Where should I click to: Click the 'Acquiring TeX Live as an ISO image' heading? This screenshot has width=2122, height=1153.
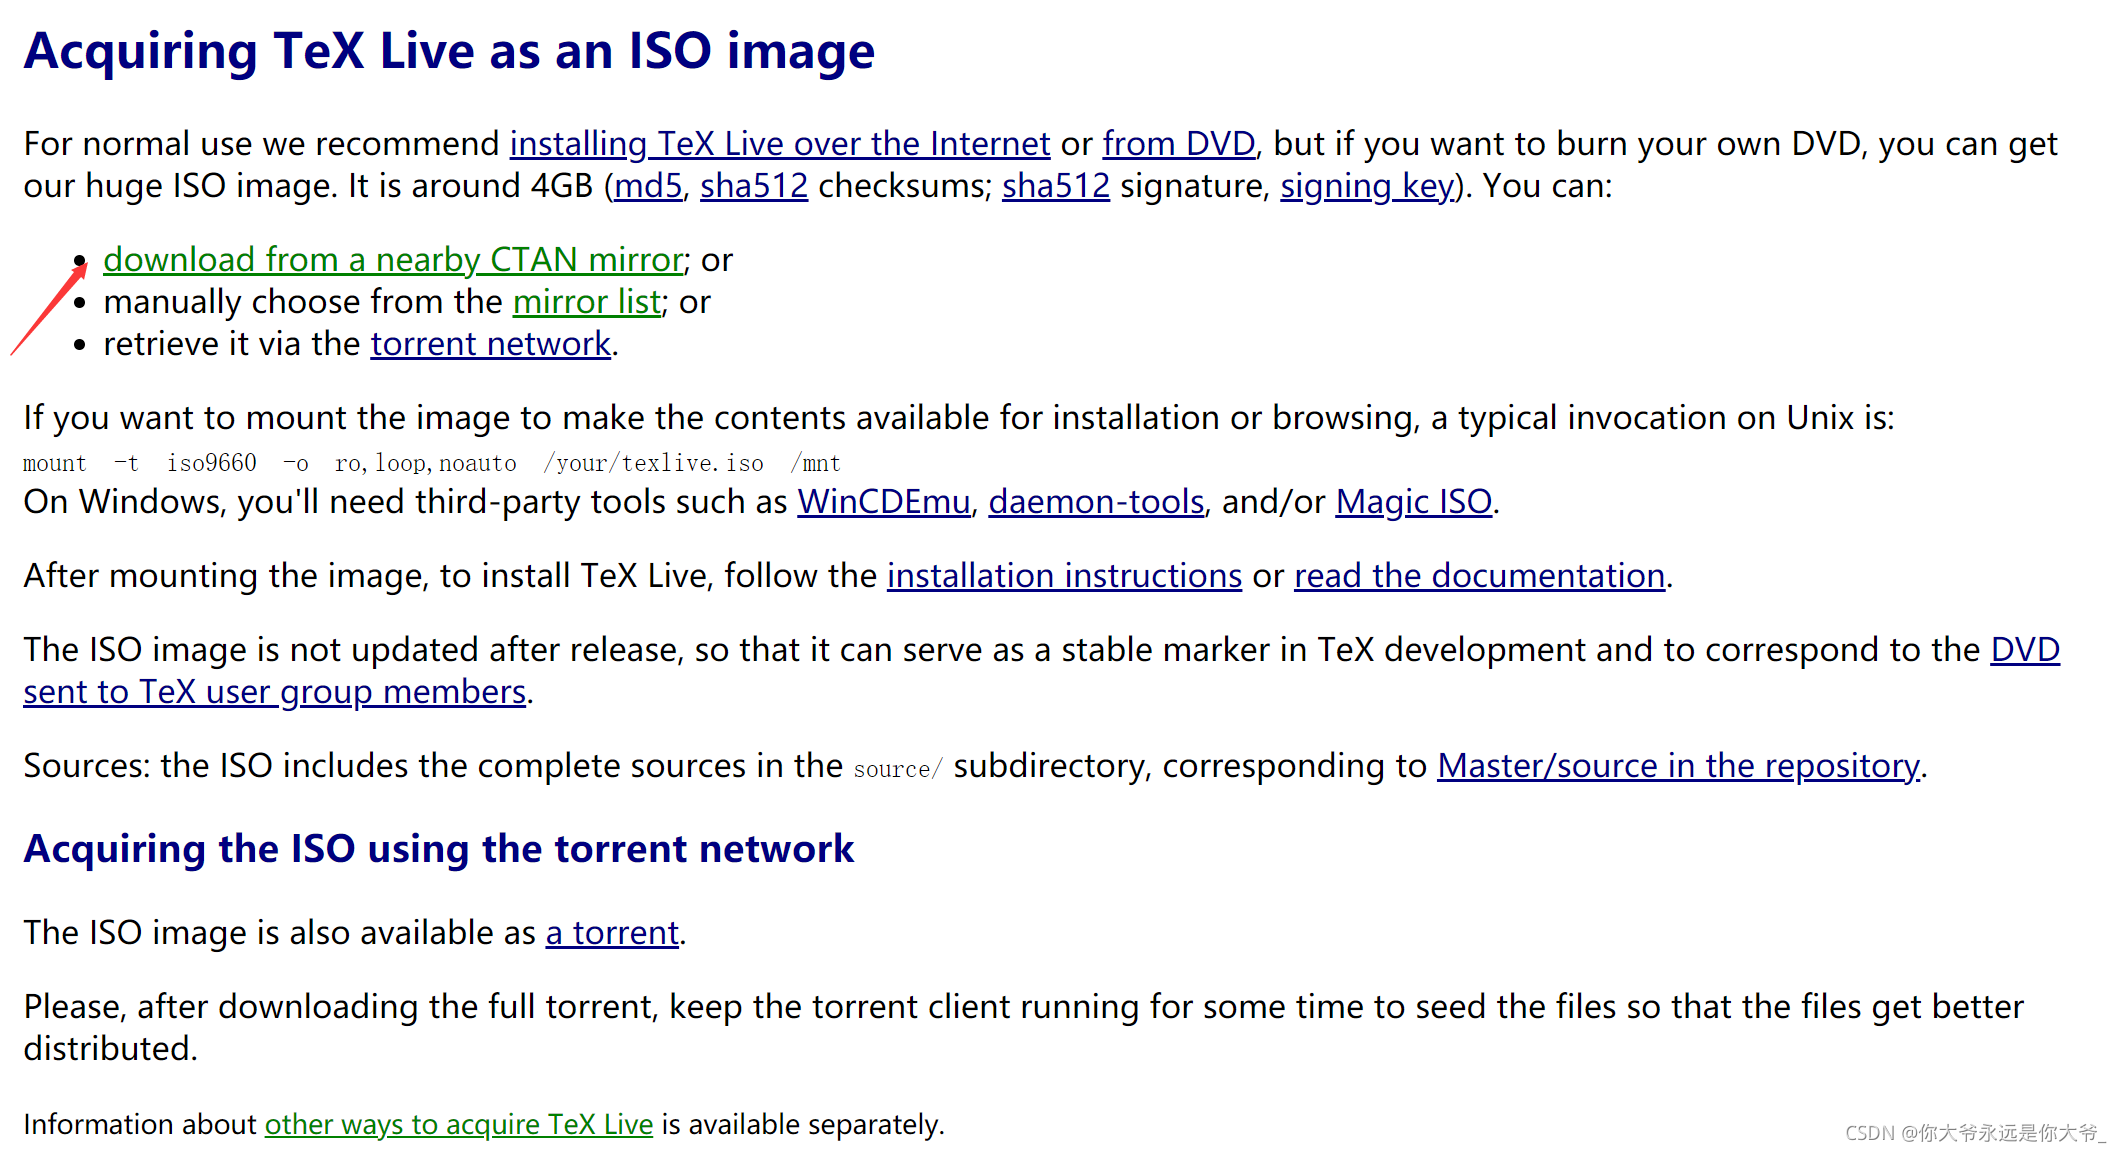click(449, 51)
